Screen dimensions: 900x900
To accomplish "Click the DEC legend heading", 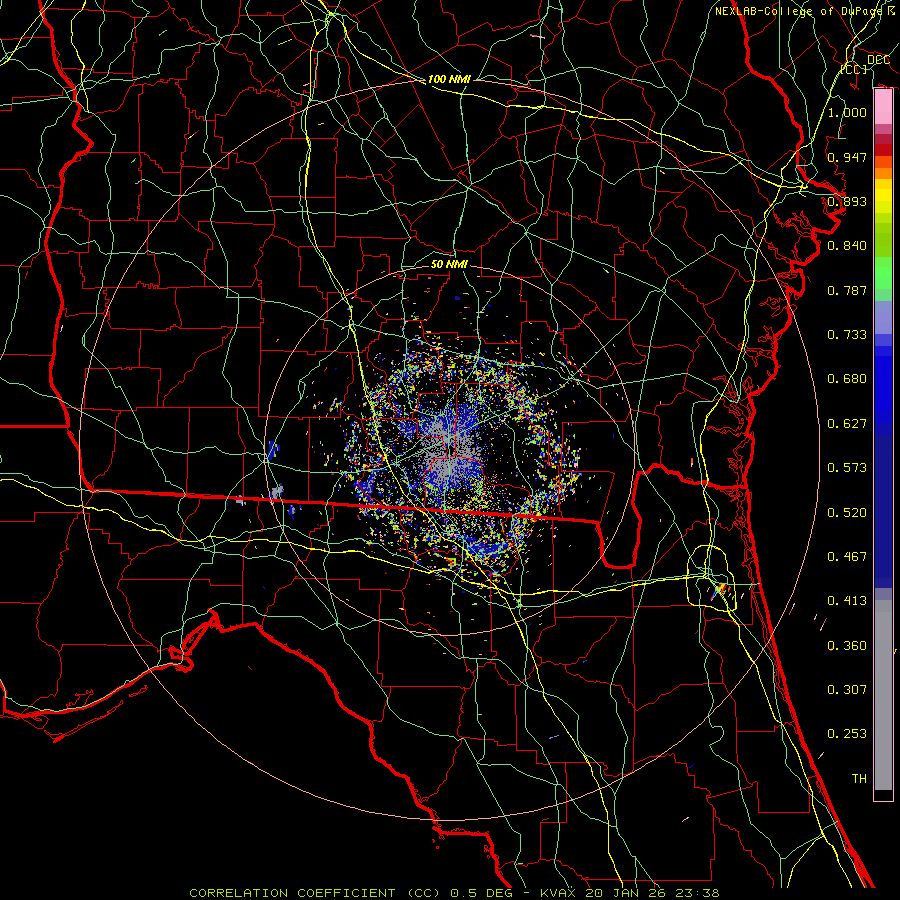I will (x=878, y=60).
